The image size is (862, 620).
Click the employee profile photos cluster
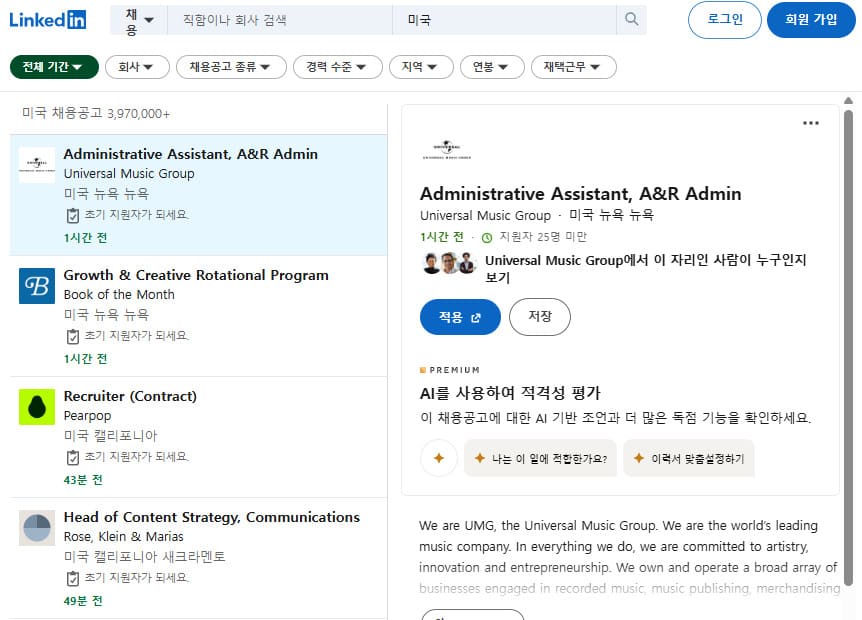[x=449, y=263]
